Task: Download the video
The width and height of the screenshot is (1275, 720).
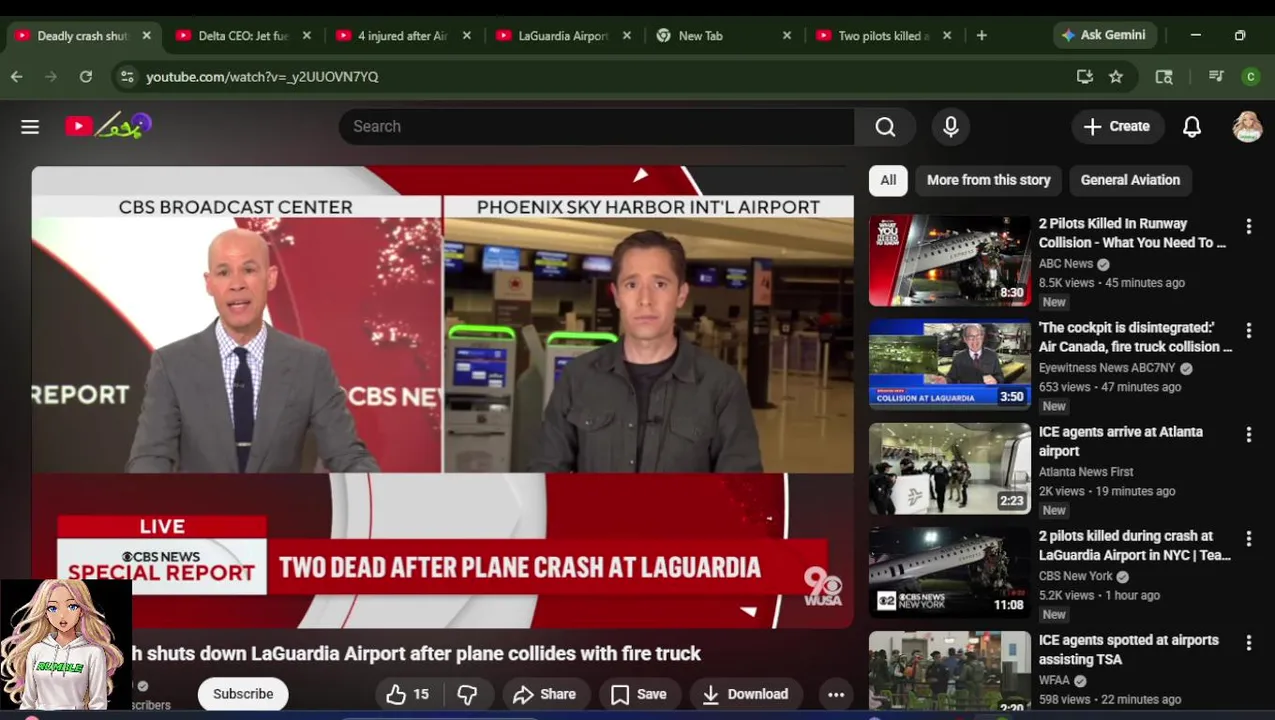Action: point(746,694)
